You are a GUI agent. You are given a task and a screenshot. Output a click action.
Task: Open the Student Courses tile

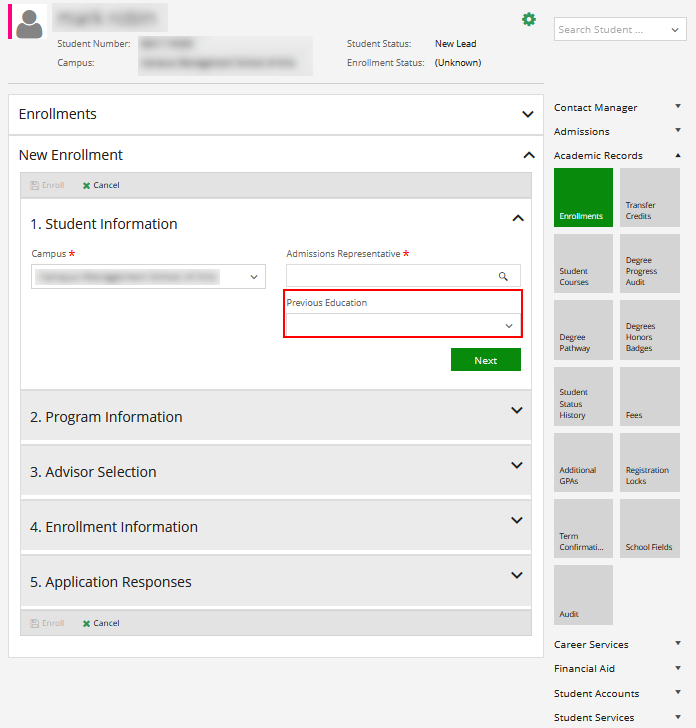click(583, 263)
